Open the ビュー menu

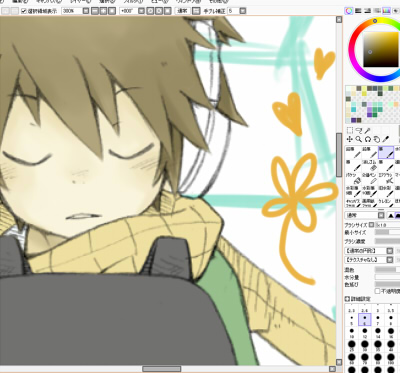[159, 2]
